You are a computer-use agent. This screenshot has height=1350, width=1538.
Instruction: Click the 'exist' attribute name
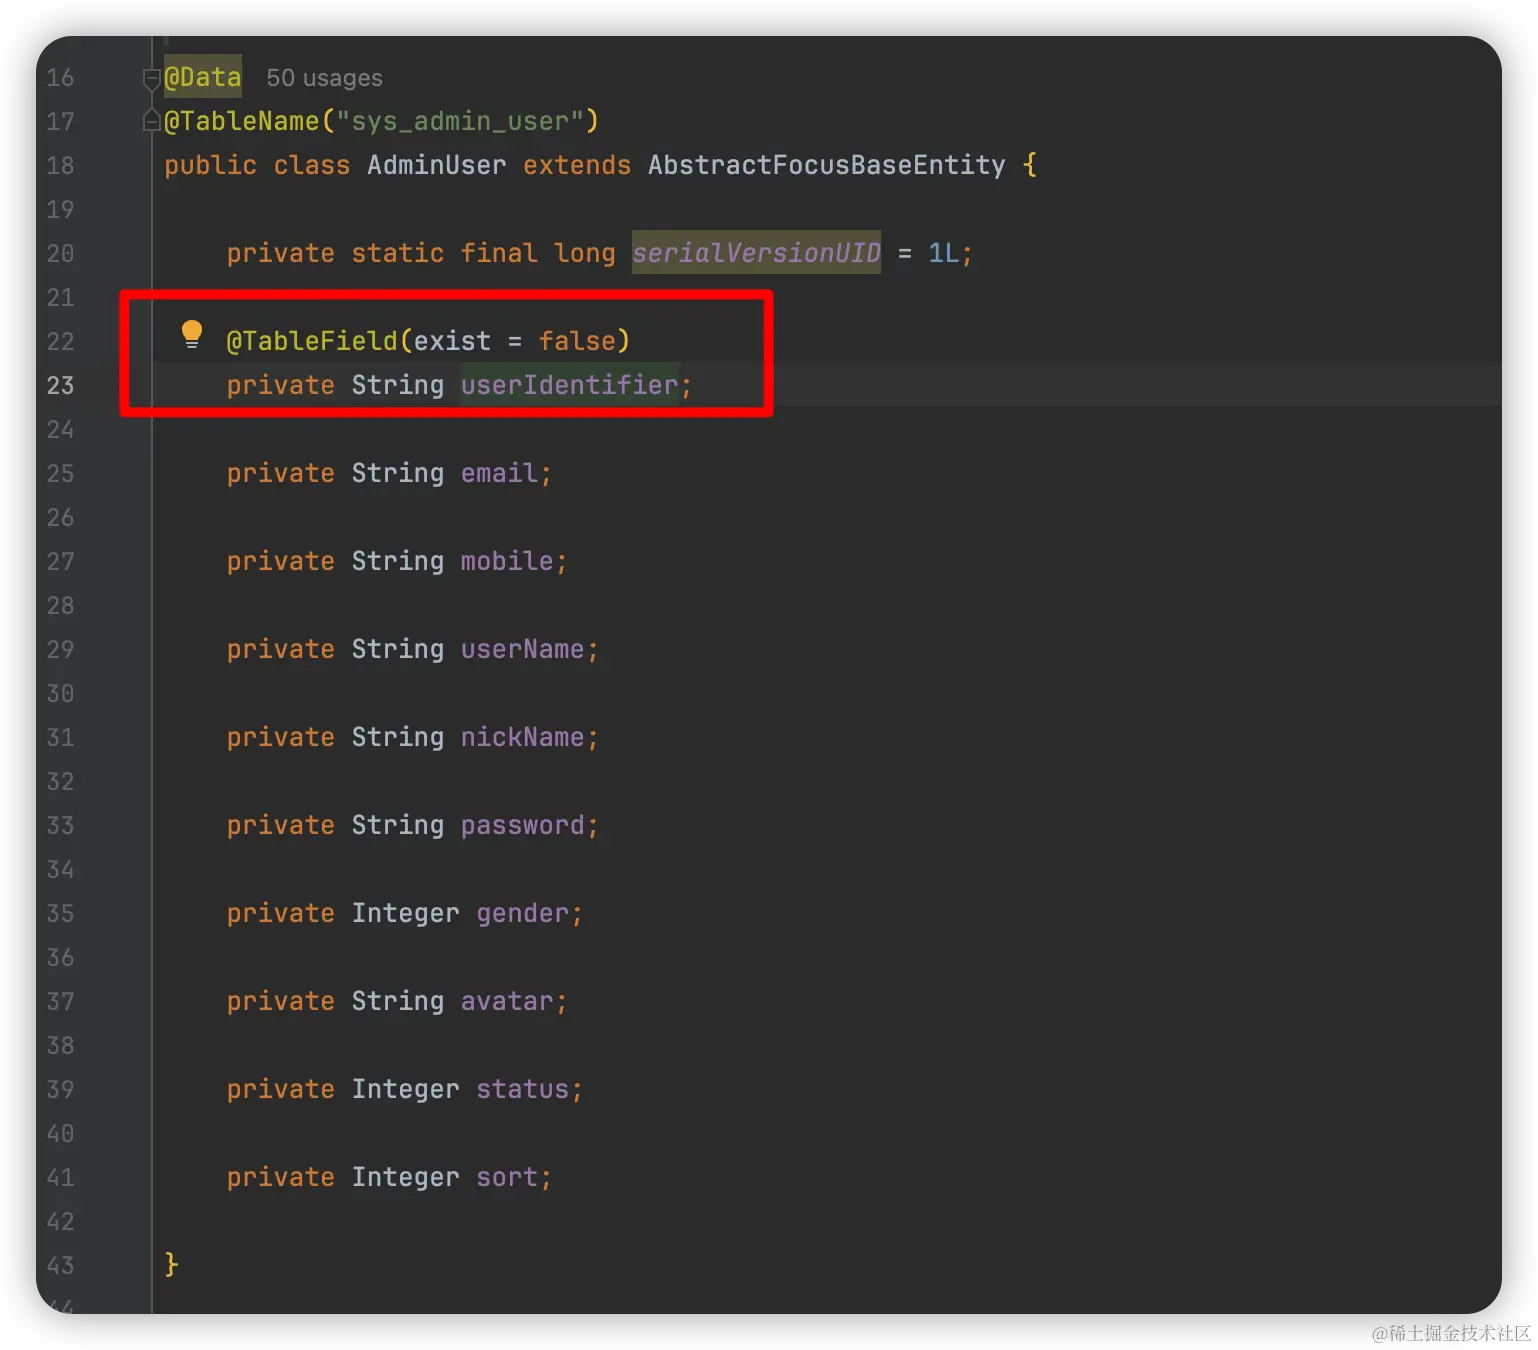[x=452, y=341]
